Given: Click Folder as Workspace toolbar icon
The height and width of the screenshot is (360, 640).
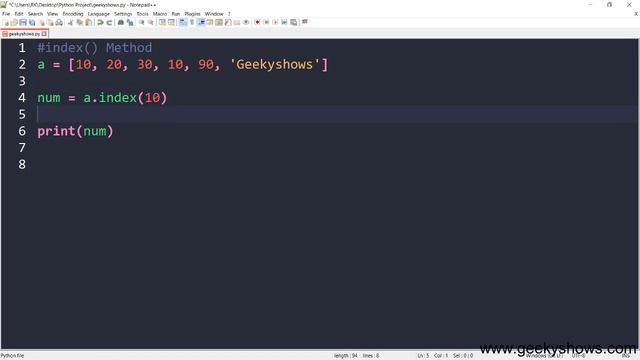Looking at the screenshot, I should pos(237,22).
